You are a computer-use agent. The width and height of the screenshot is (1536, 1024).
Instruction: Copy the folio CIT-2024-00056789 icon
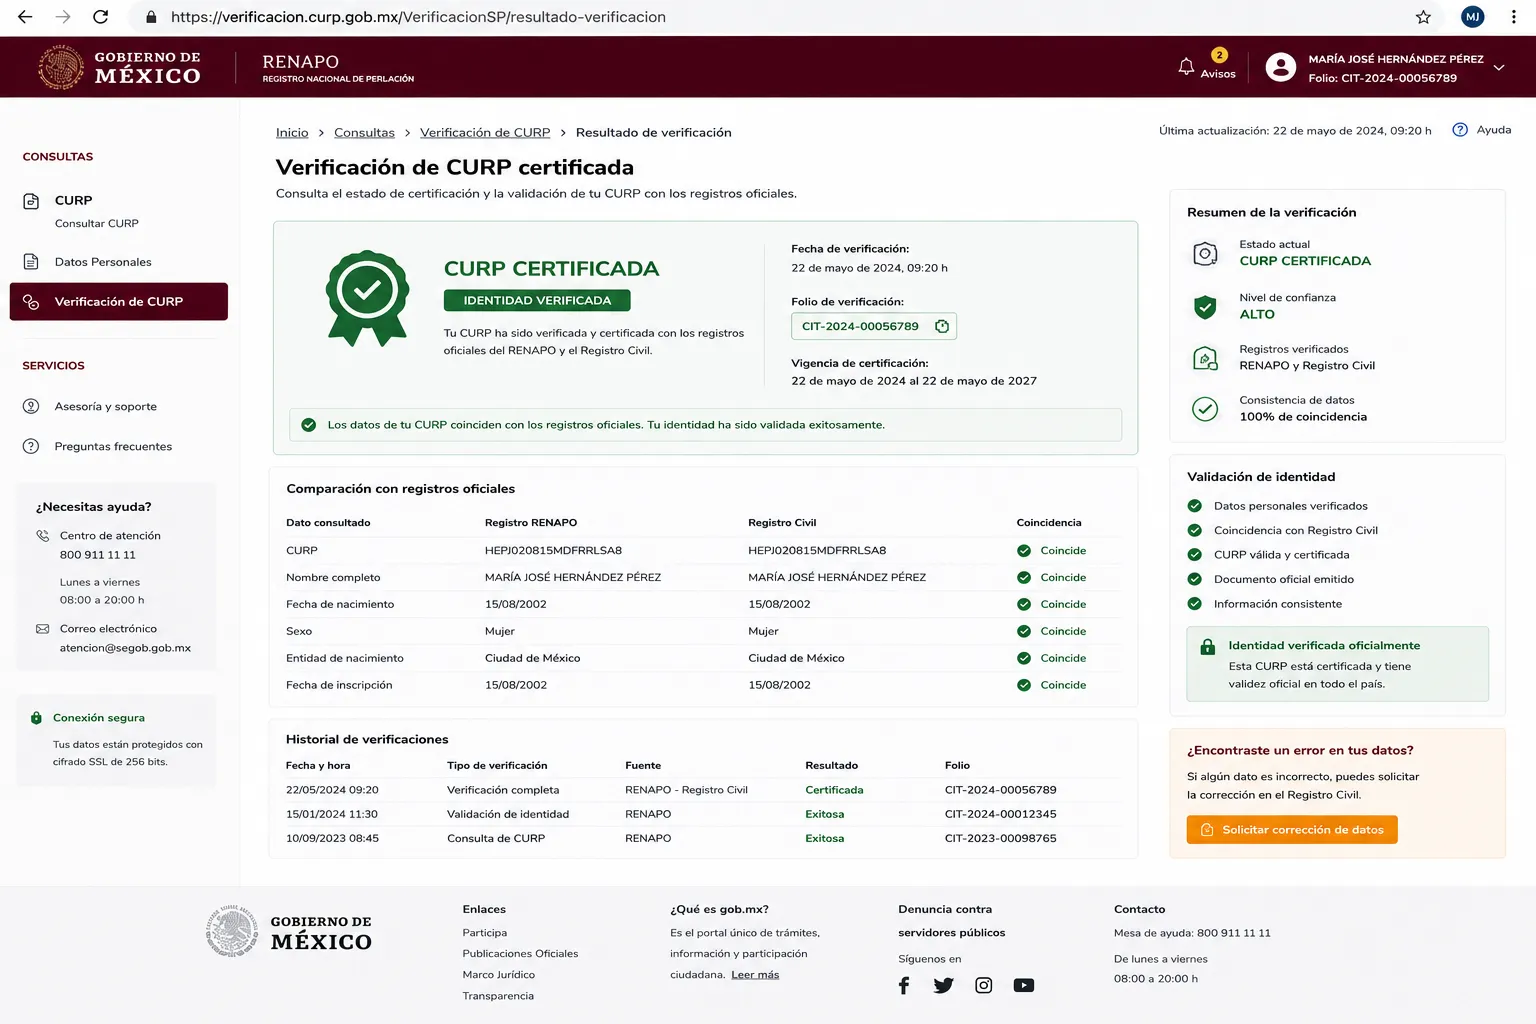(941, 326)
